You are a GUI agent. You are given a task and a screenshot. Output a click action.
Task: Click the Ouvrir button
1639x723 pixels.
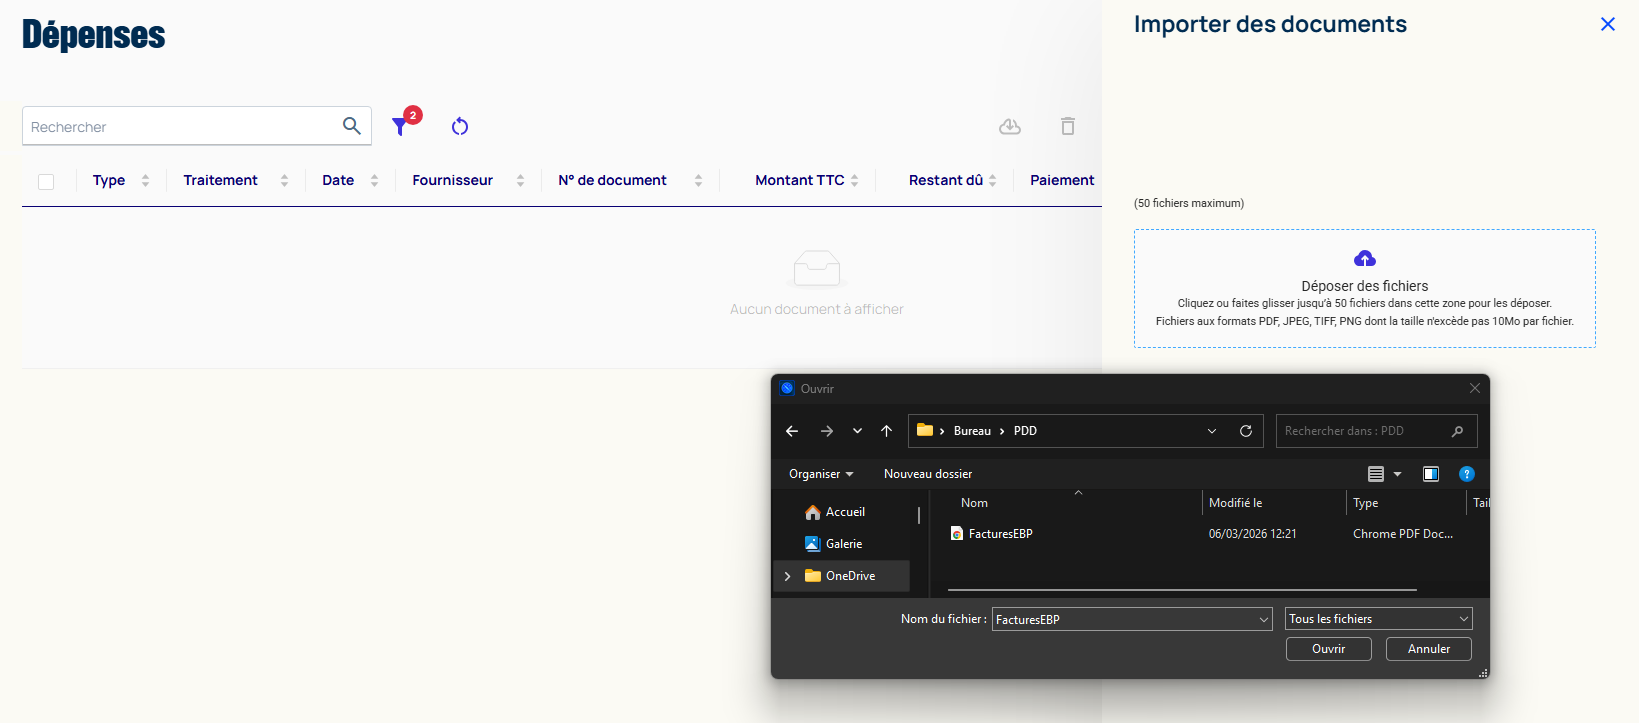tap(1328, 649)
